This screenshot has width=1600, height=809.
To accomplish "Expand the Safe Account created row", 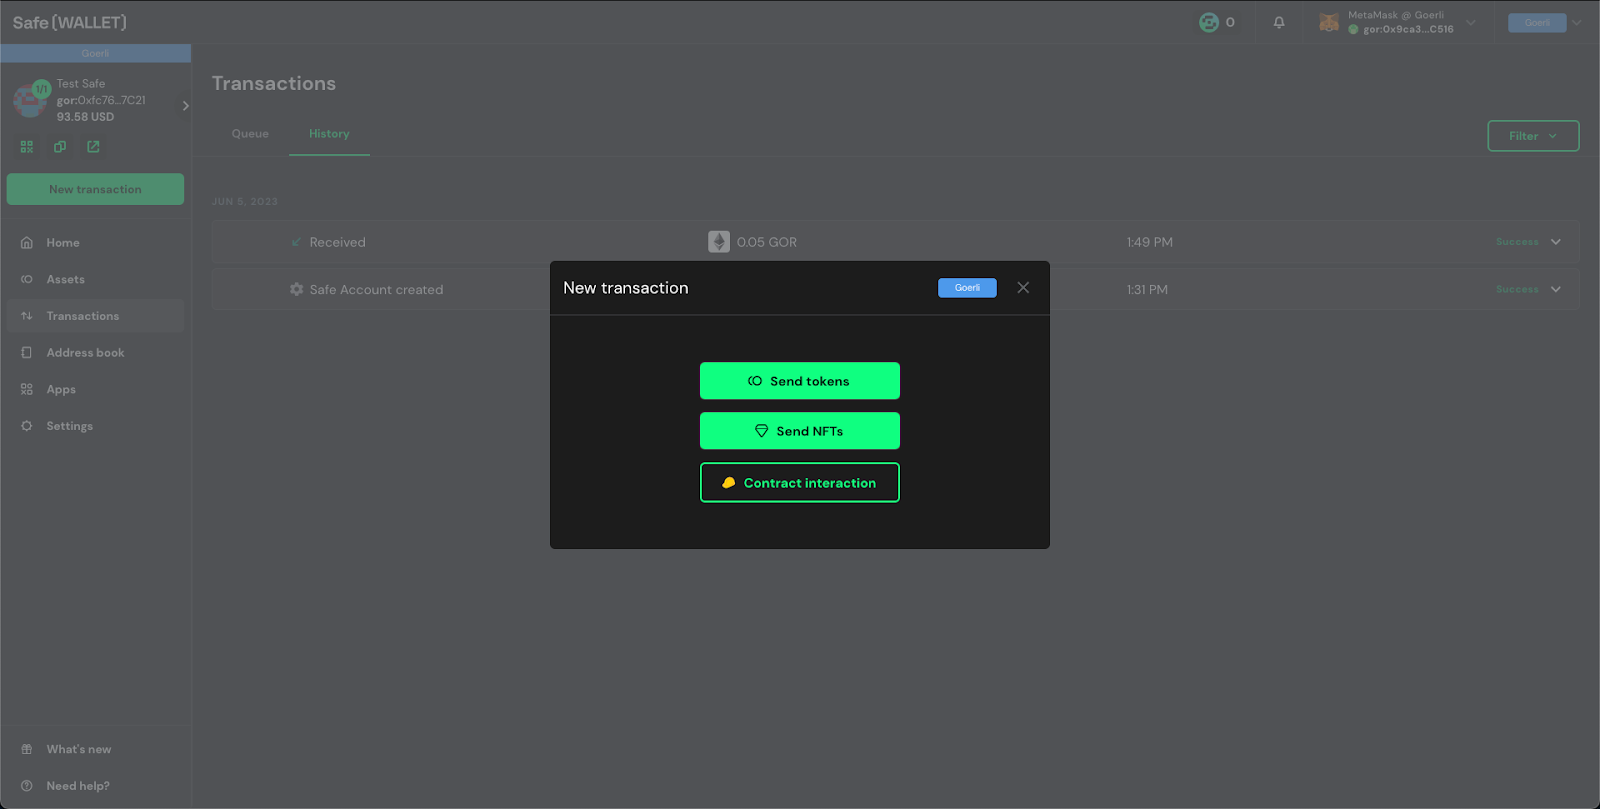I will (x=1556, y=289).
